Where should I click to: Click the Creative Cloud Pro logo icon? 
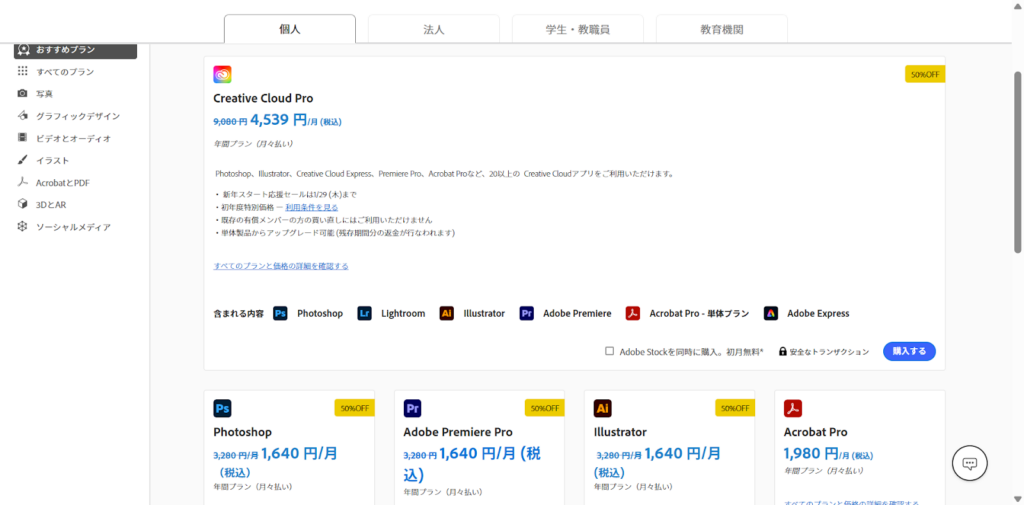point(222,75)
